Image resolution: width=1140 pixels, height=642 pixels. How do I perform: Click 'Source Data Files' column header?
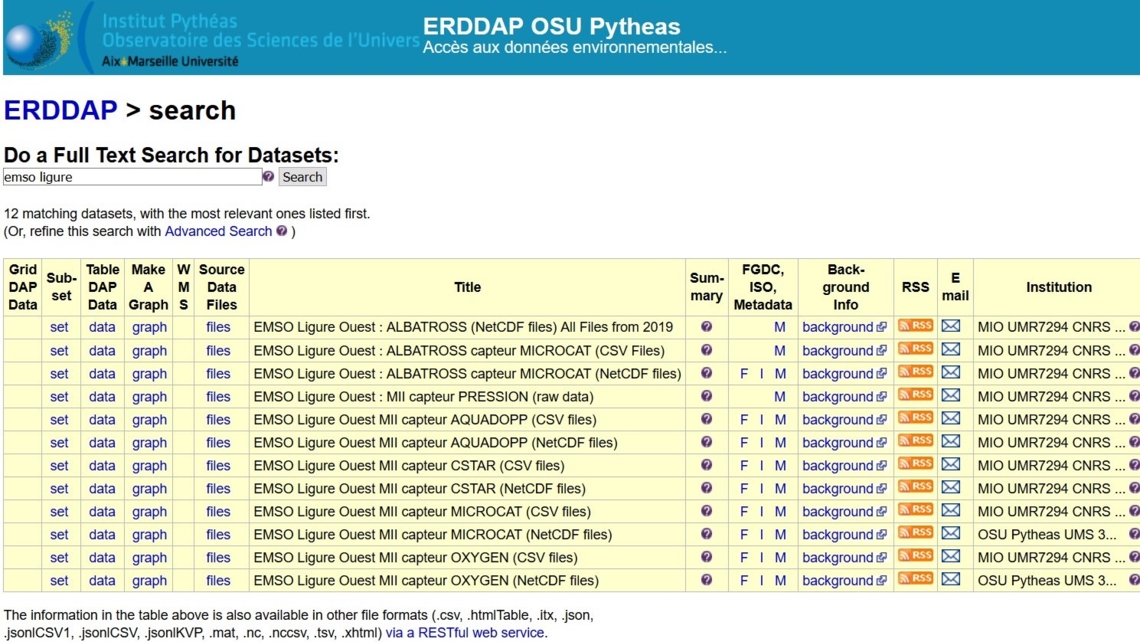222,287
